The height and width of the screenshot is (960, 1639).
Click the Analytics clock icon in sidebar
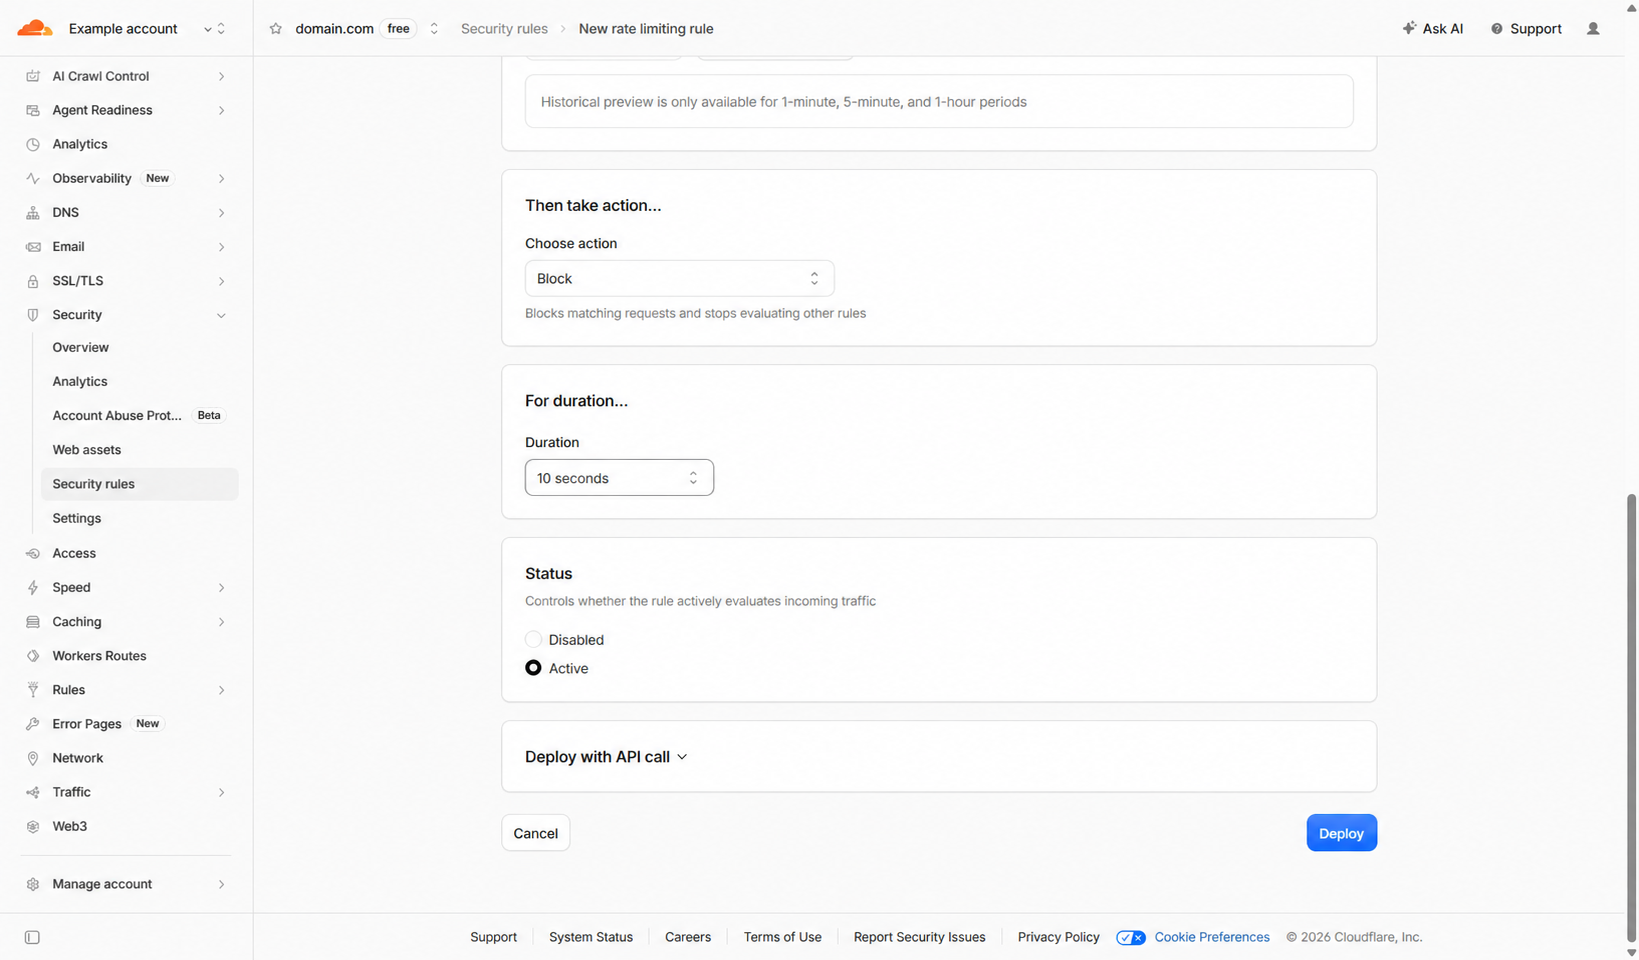point(33,144)
